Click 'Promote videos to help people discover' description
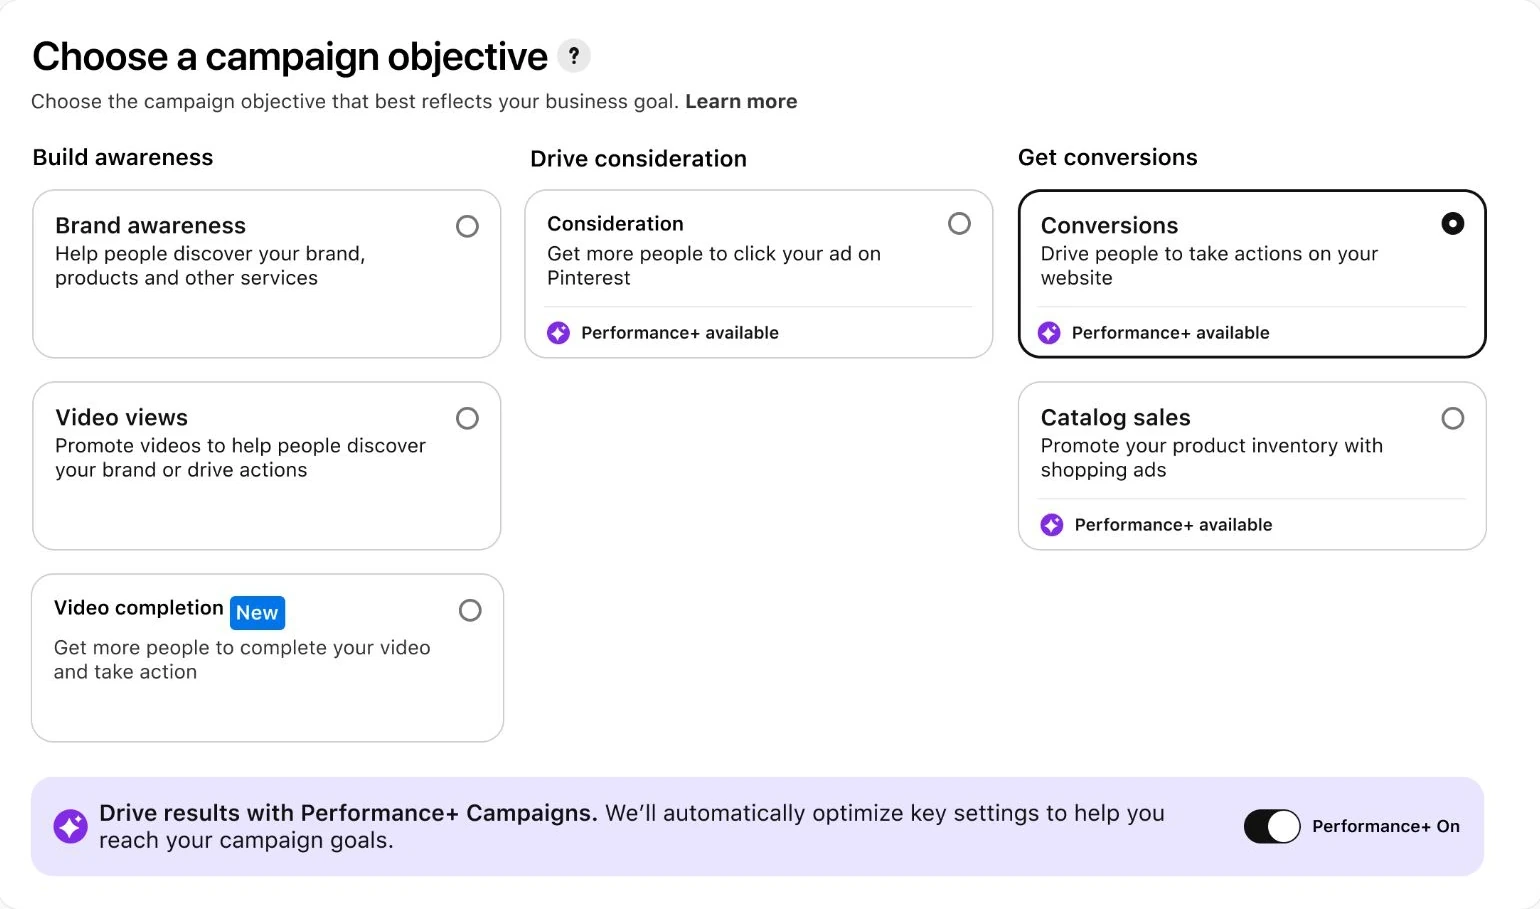 (x=240, y=458)
